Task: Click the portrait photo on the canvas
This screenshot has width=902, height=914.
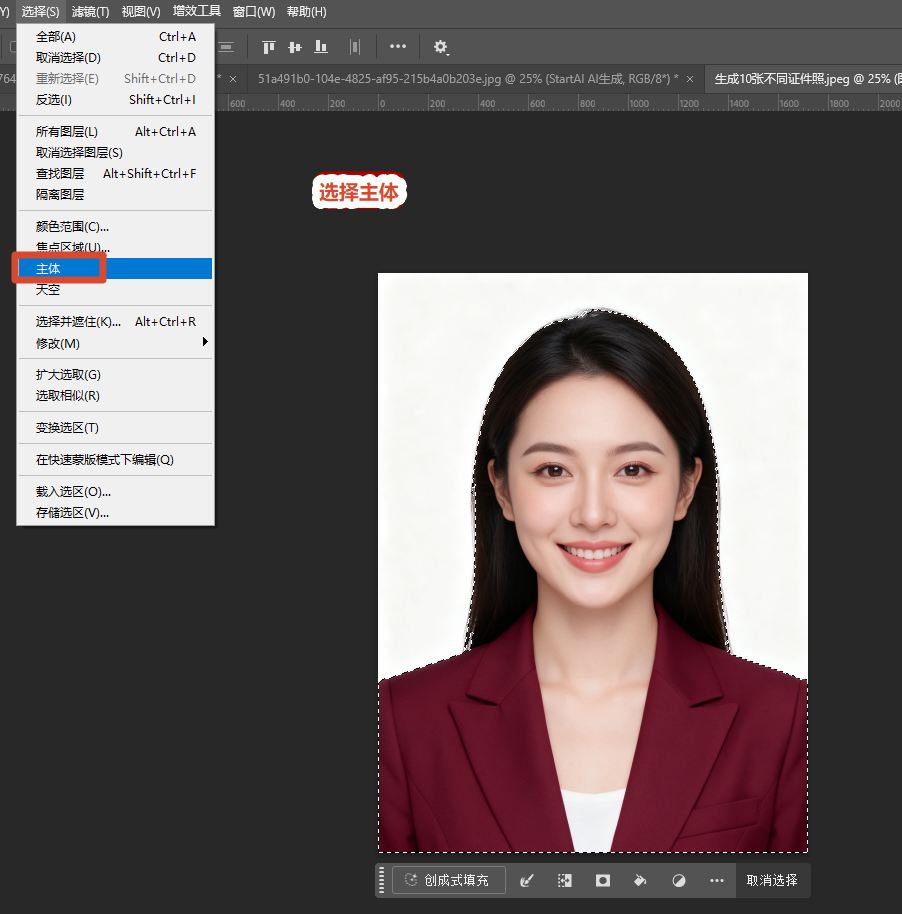Action: pos(592,563)
